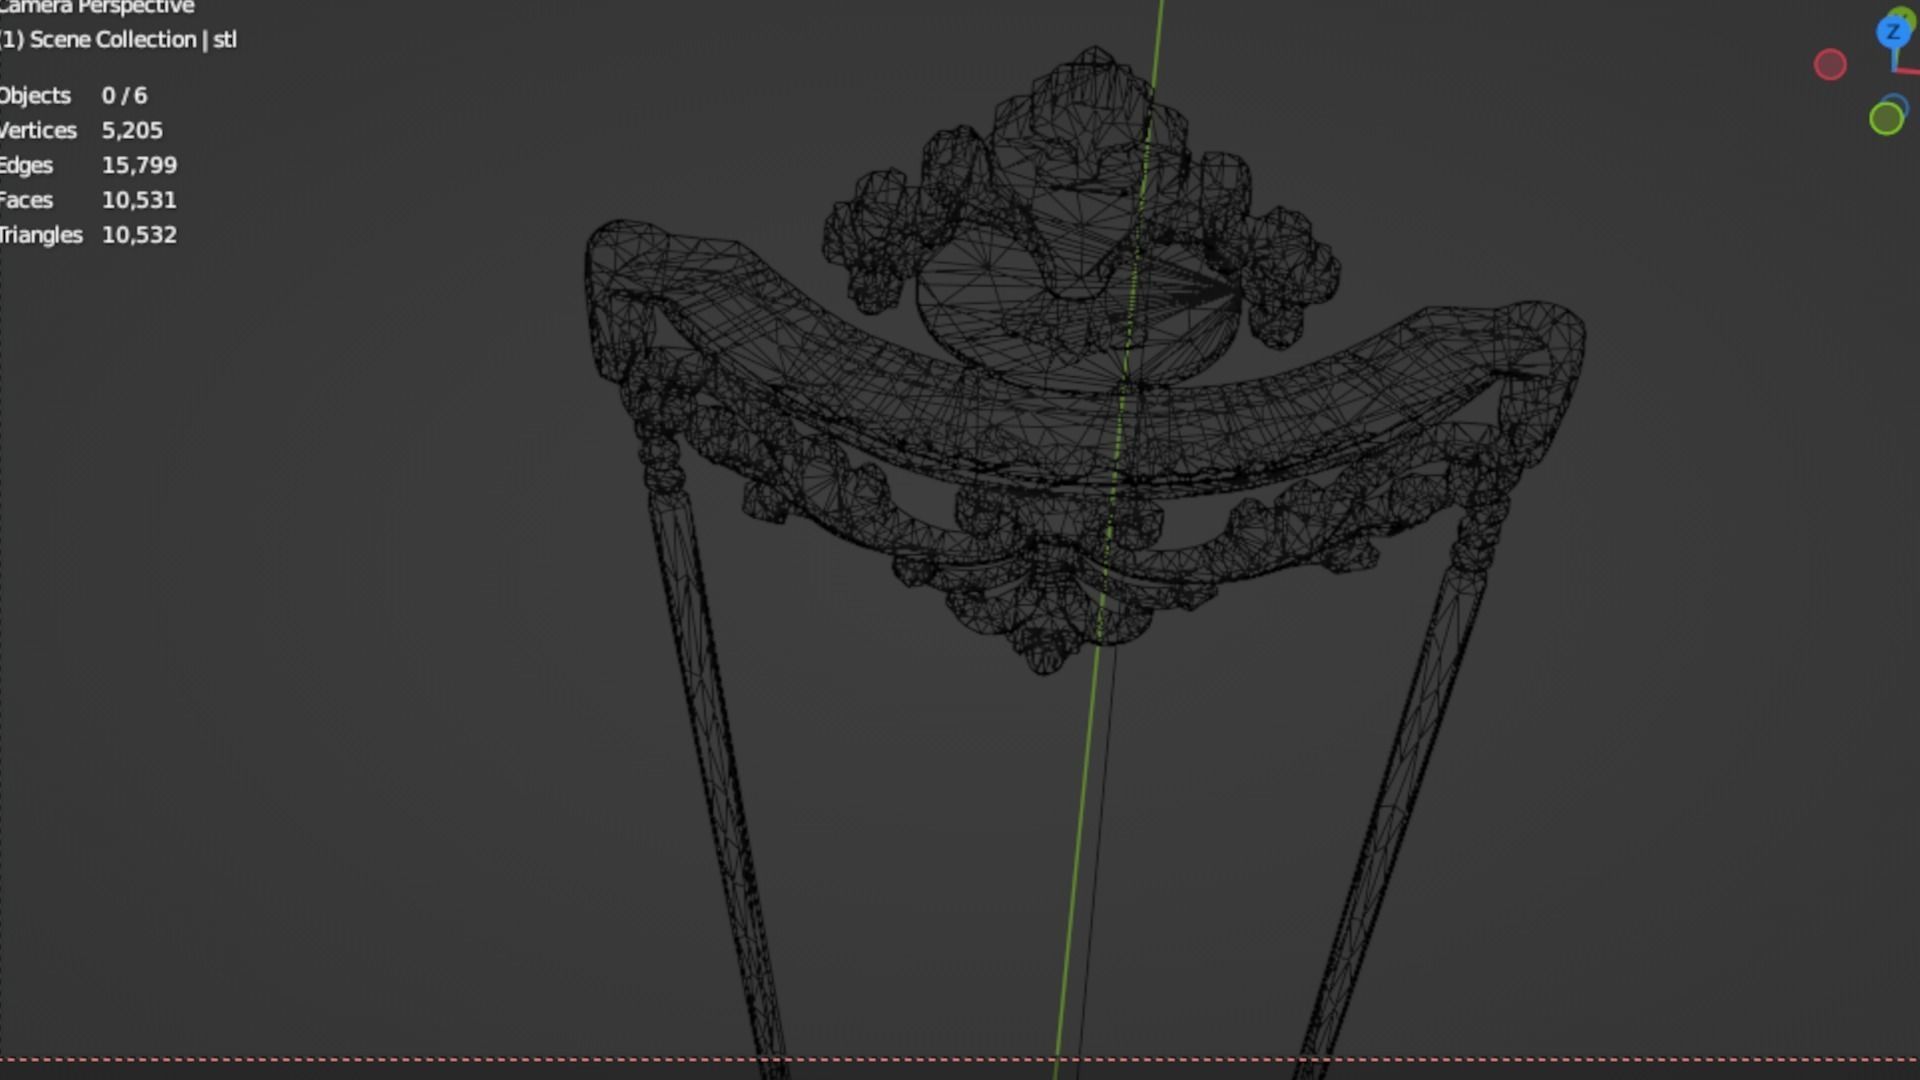Click the Triangles value '10,532'

click(x=139, y=236)
